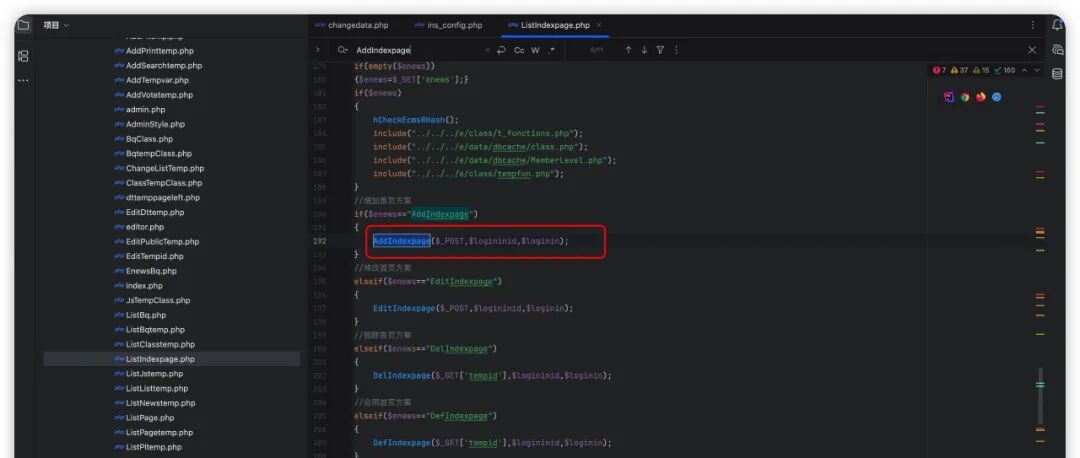The height and width of the screenshot is (458, 1080).
Task: Select admin.php in project tree
Action: pos(140,110)
